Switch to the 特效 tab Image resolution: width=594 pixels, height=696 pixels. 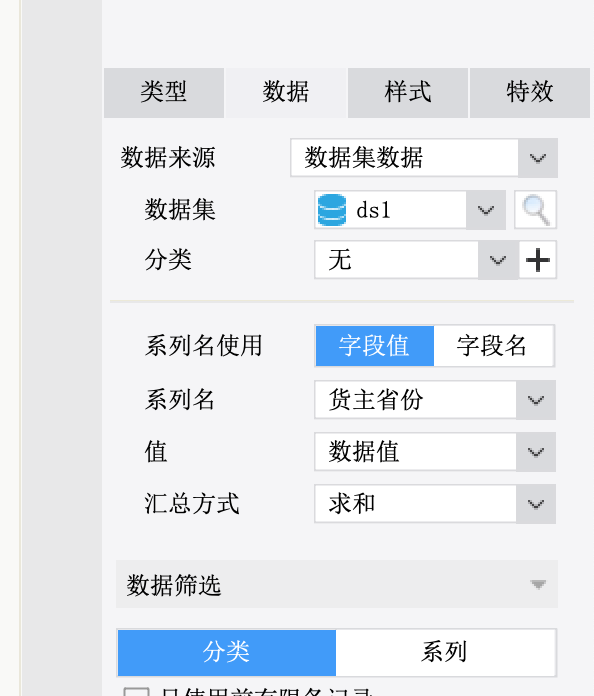point(530,93)
